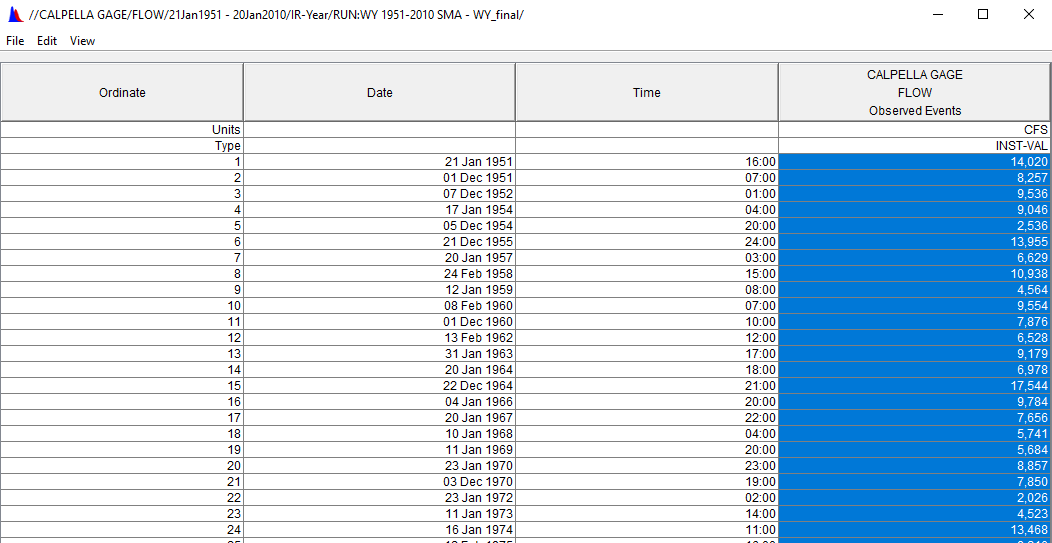Select flow value 4,523
Screen dimensions: 1052x543
[x=914, y=513]
